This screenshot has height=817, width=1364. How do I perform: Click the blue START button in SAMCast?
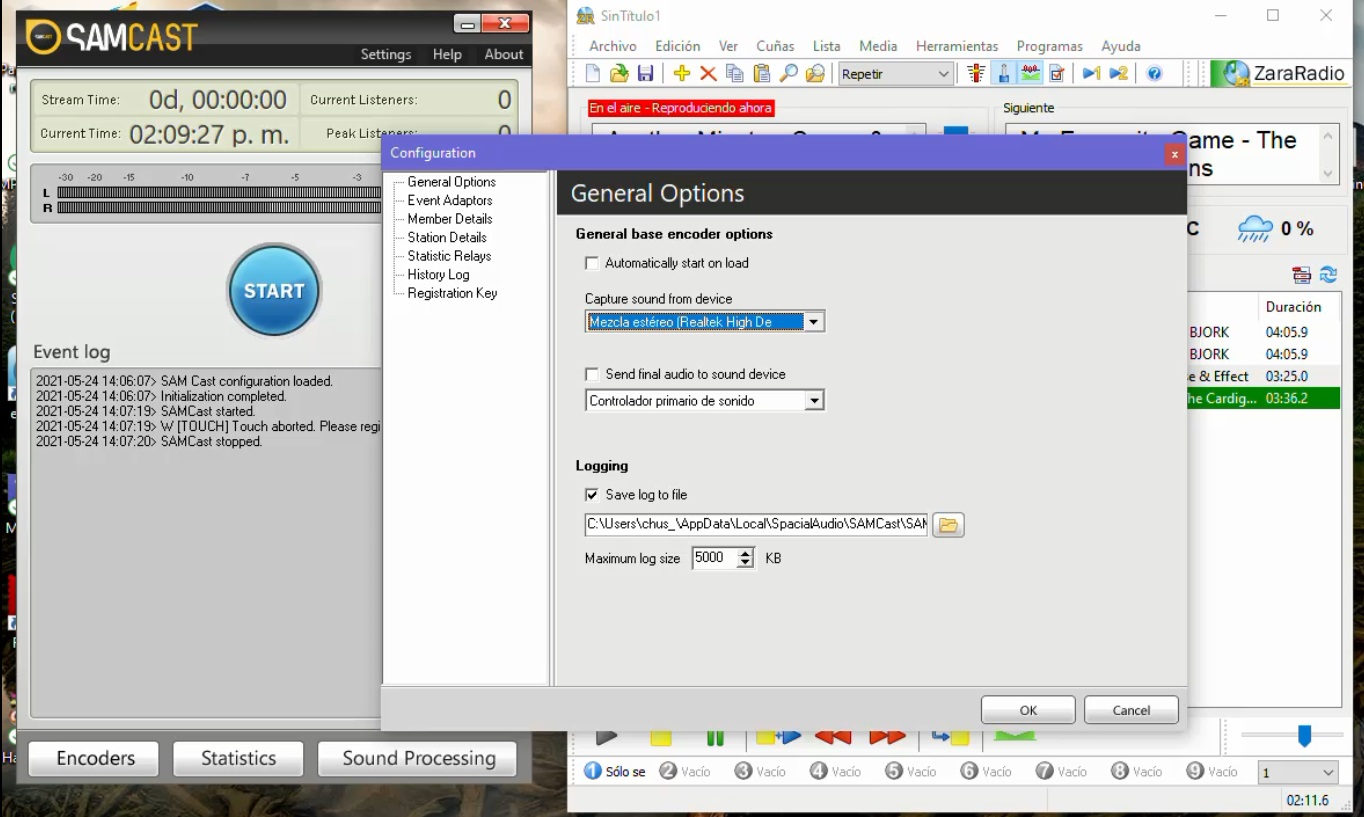click(274, 291)
